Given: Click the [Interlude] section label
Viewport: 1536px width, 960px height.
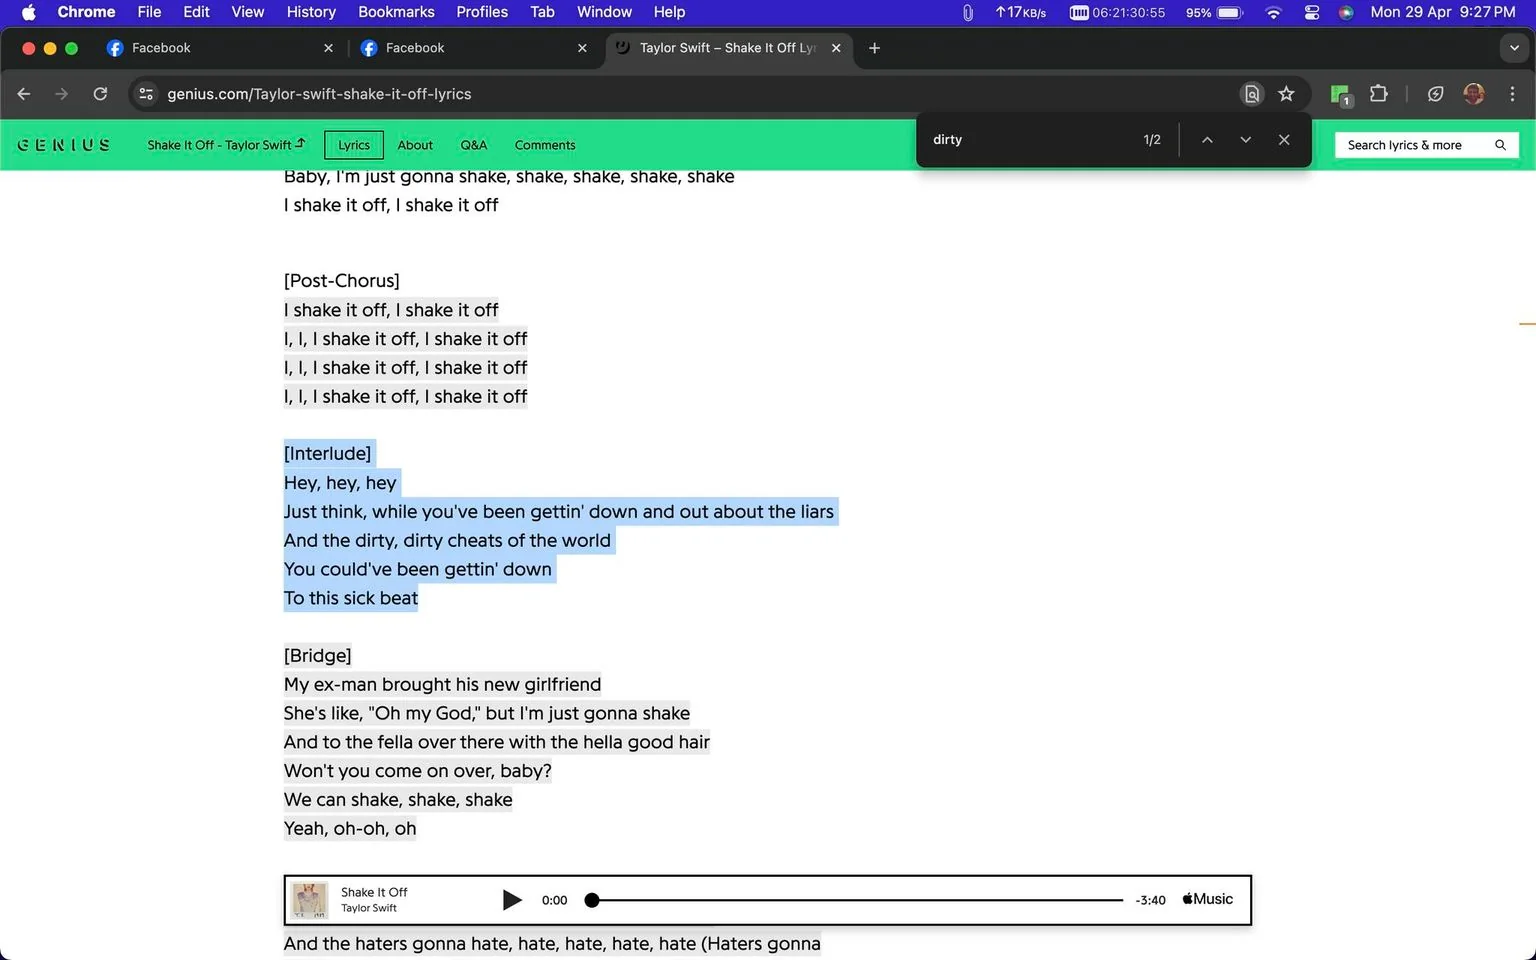Looking at the screenshot, I should tap(327, 454).
